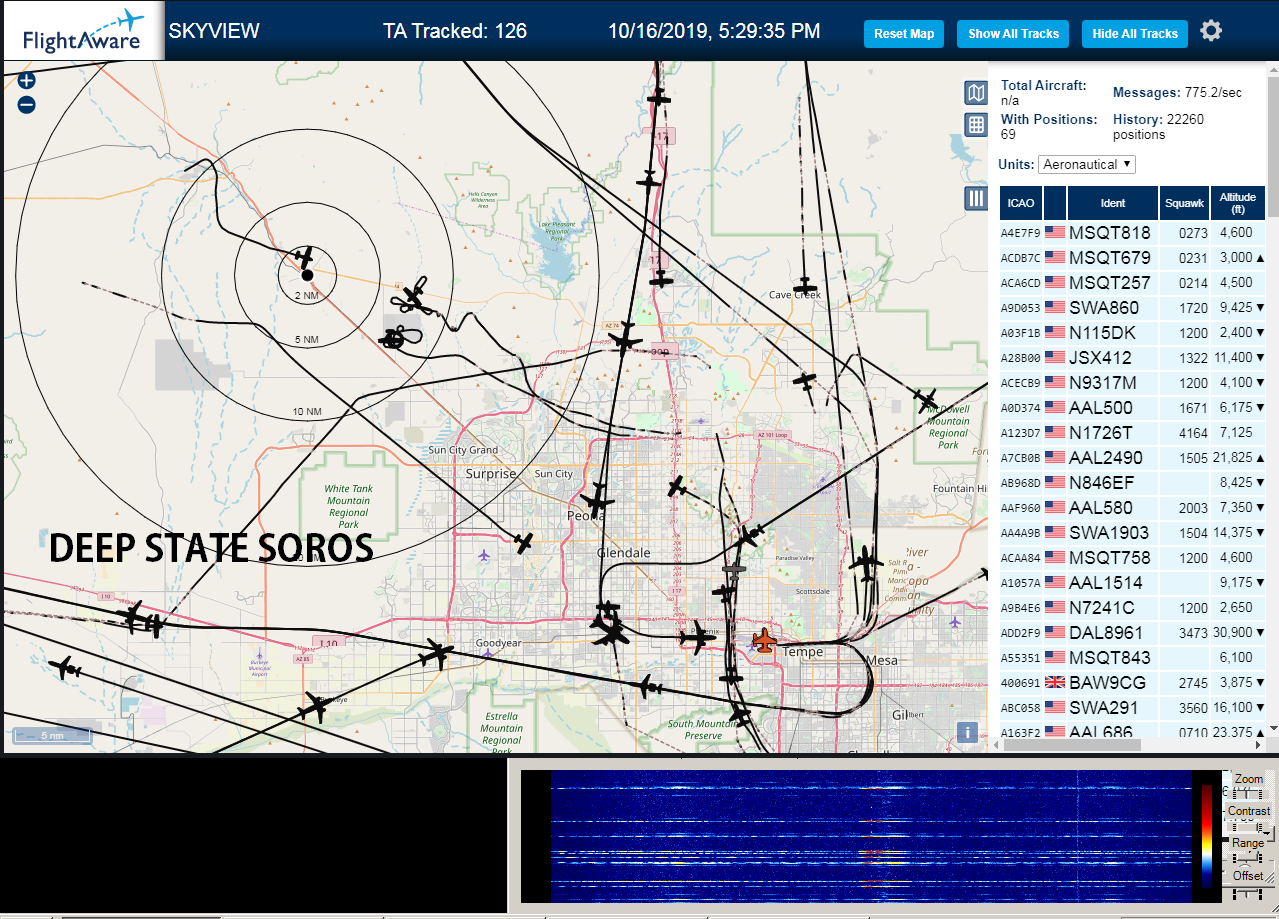Select the JSX412 aircraft row
Viewport: 1279px width, 919px height.
pos(1132,357)
